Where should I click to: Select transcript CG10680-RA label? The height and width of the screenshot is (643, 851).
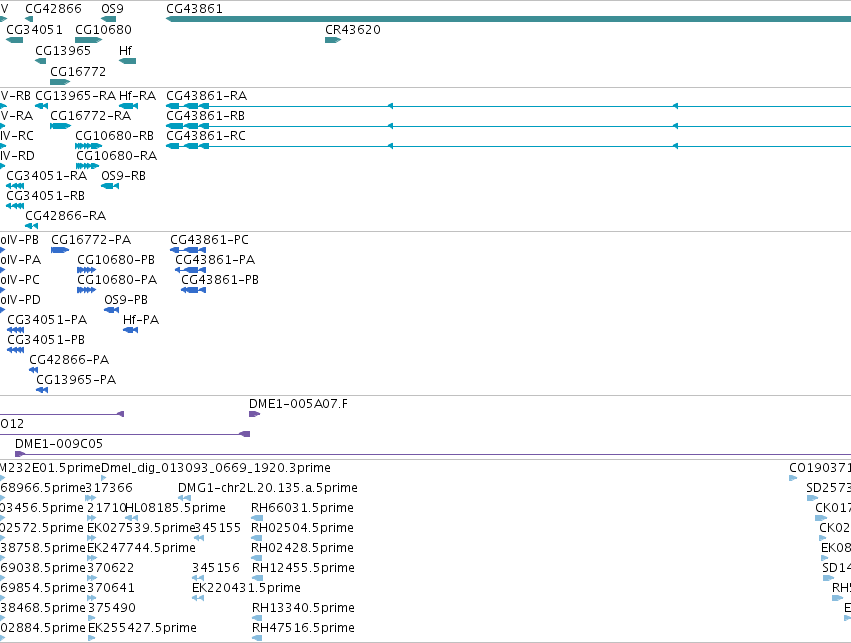pos(117,156)
